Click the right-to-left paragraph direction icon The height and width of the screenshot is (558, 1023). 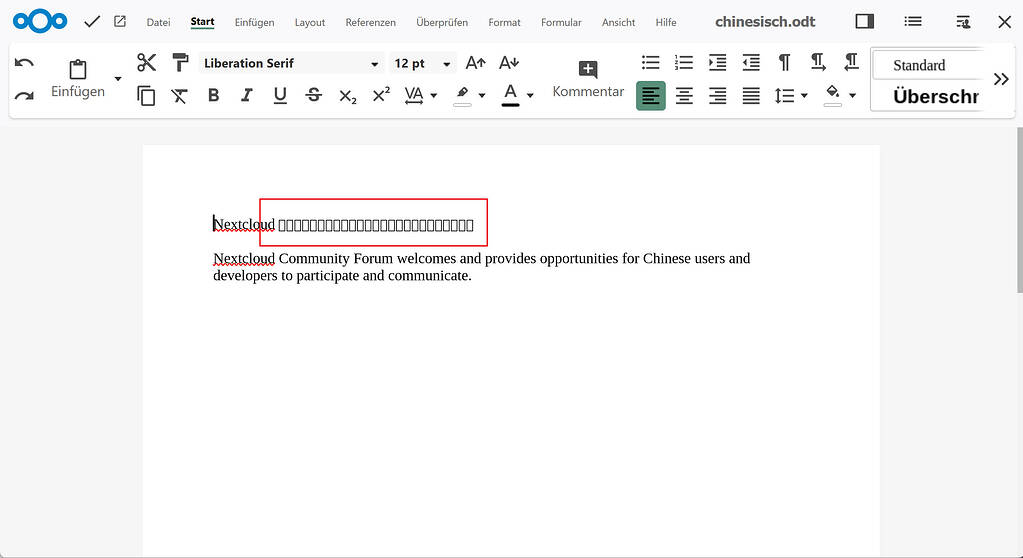851,63
